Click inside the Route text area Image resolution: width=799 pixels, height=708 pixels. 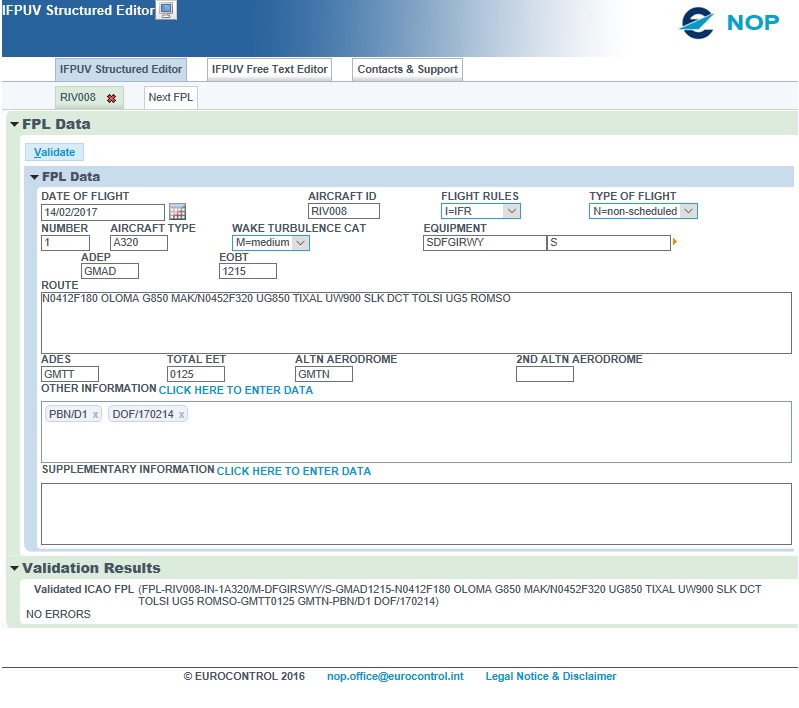[x=416, y=323]
